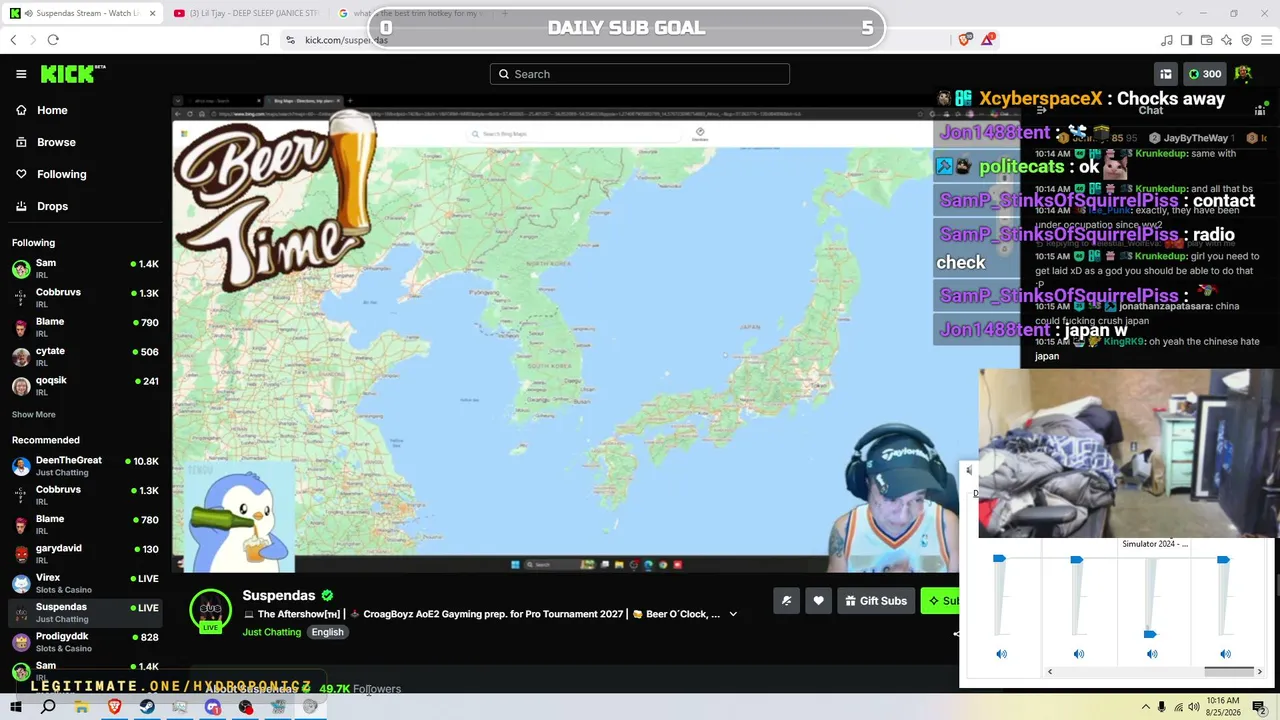The height and width of the screenshot is (720, 1280).
Task: Toggle the Kick sidebar hamburger menu
Action: [21, 74]
